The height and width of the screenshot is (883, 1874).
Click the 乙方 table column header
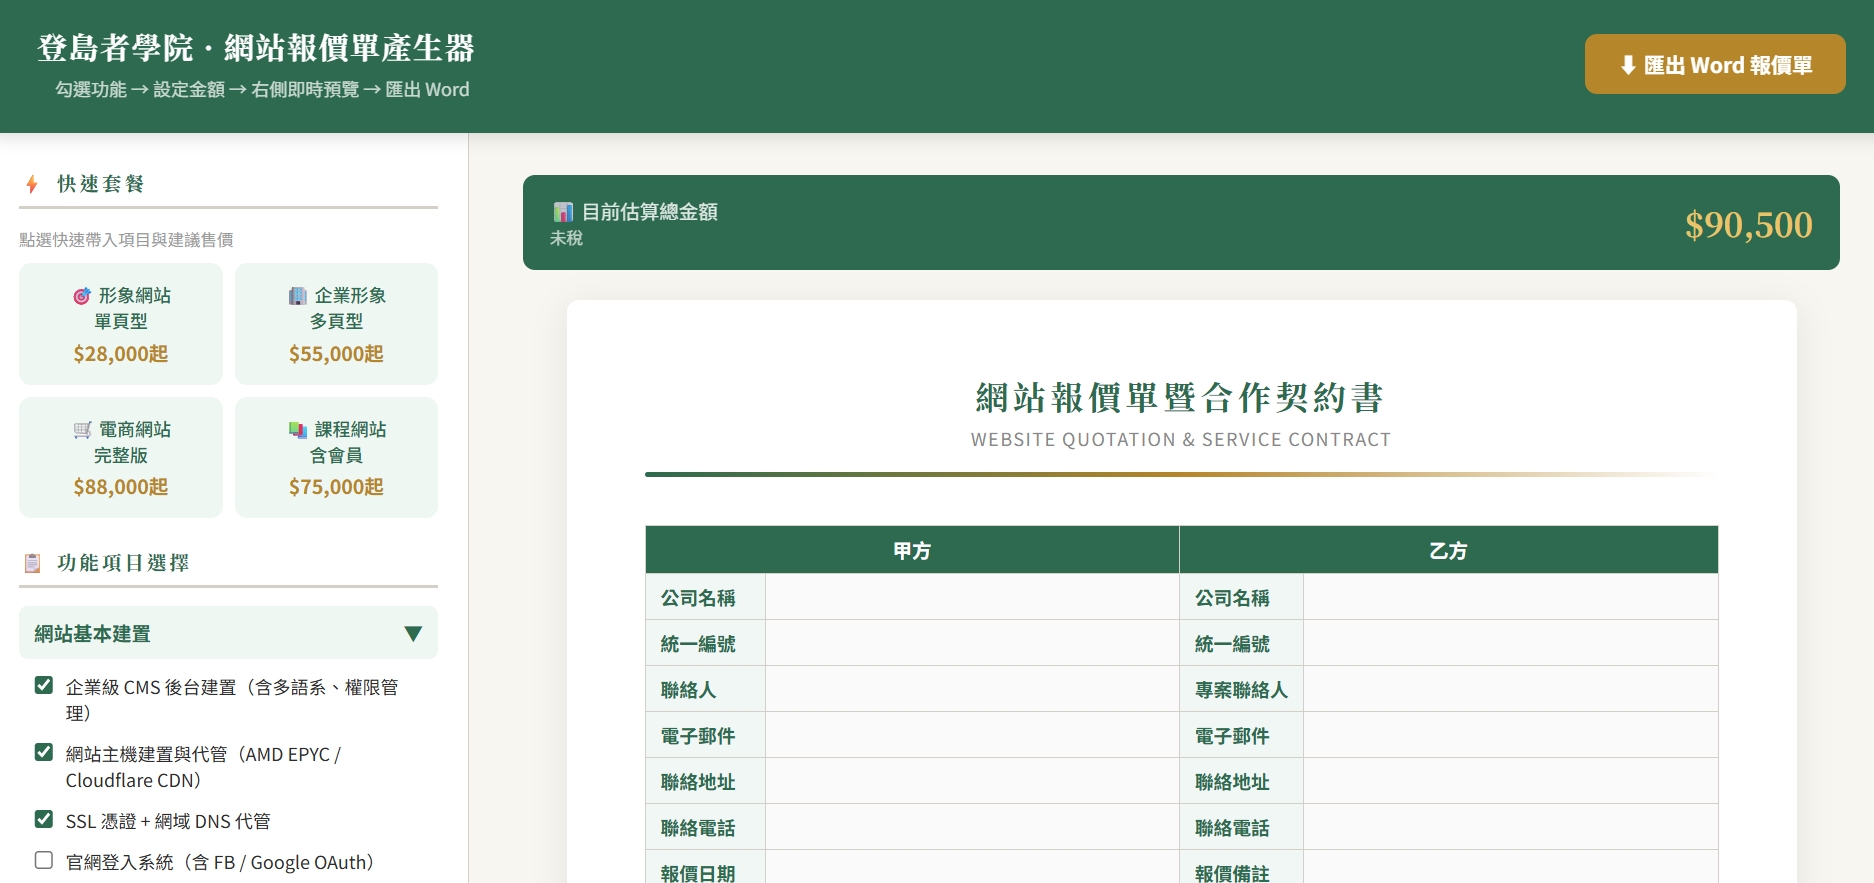[x=1448, y=550]
